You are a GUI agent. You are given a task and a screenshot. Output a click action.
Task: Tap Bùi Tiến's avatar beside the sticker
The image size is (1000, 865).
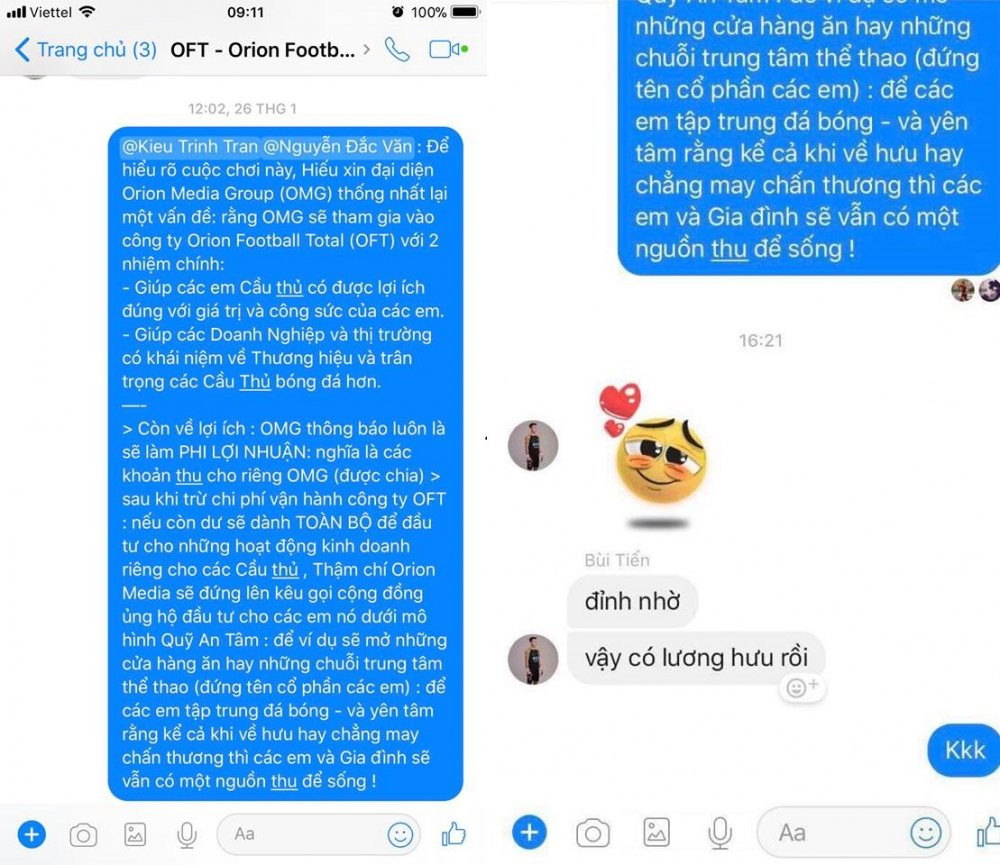(533, 445)
